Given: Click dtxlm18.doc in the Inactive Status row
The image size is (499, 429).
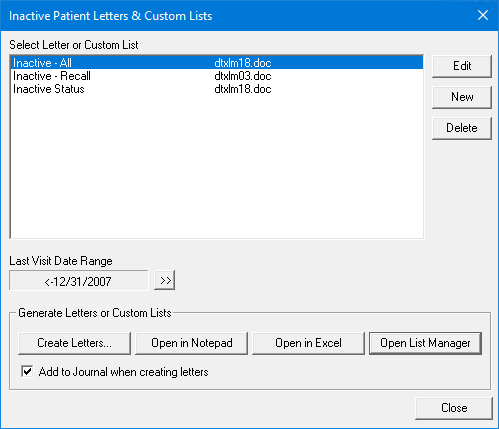Looking at the screenshot, I should [x=243, y=89].
